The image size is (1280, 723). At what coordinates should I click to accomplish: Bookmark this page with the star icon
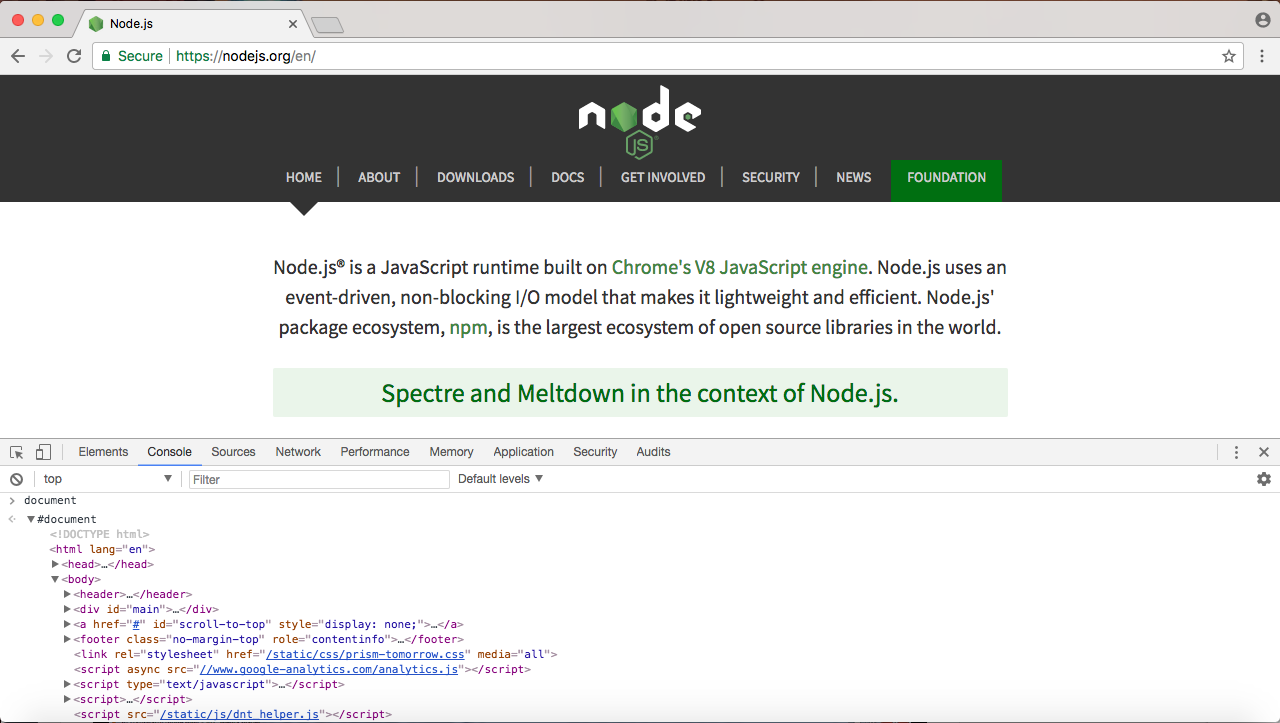1229,56
